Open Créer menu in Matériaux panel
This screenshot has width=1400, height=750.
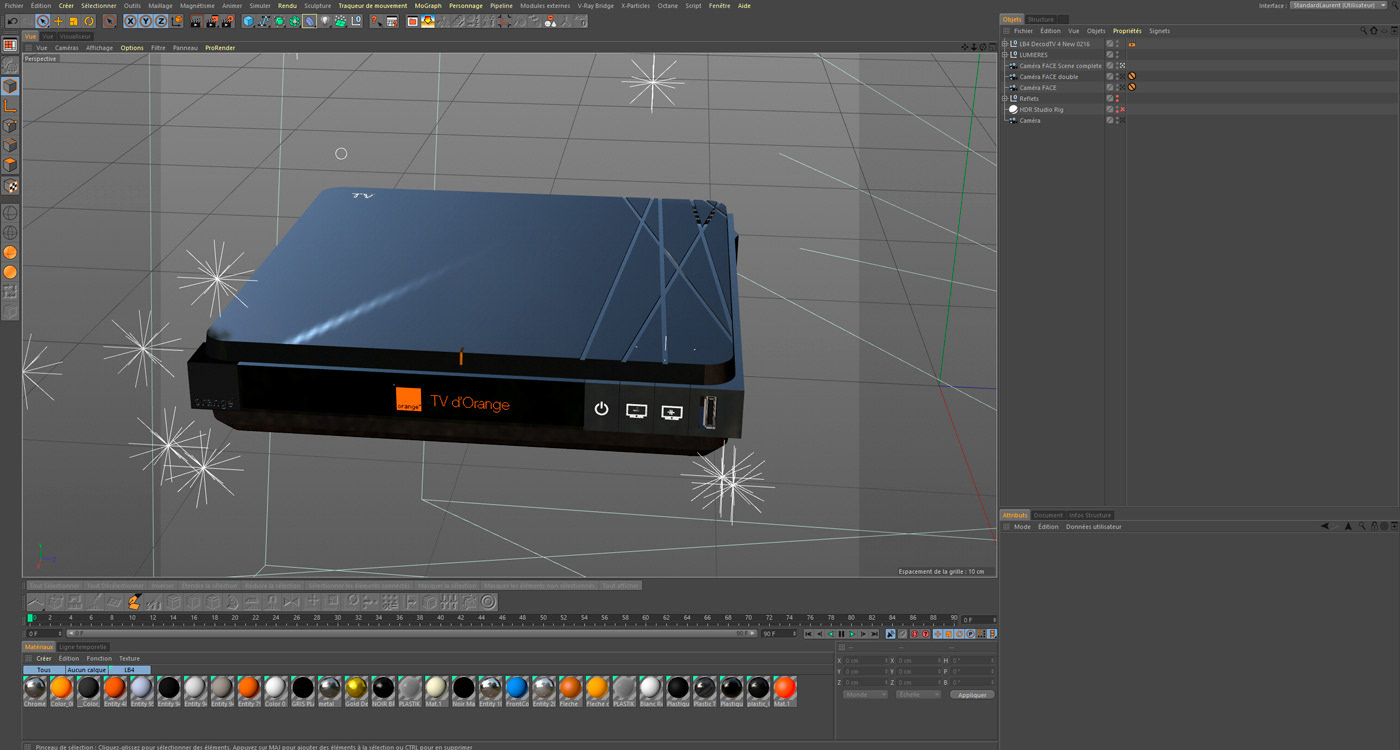tap(44, 659)
